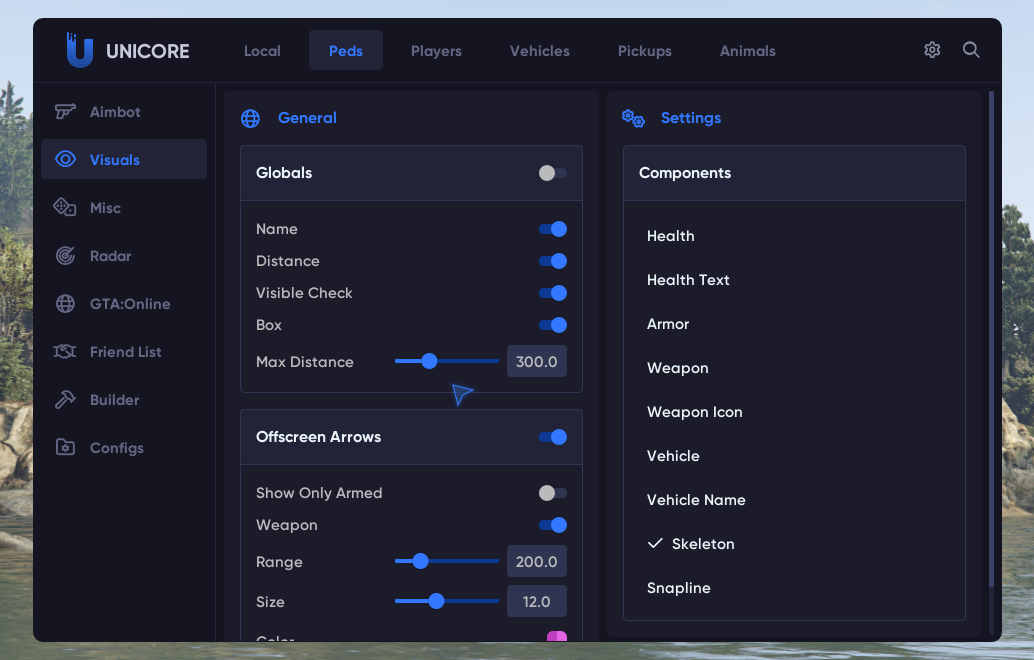Turn on Show Only Armed toggle
The height and width of the screenshot is (660, 1034).
552,493
